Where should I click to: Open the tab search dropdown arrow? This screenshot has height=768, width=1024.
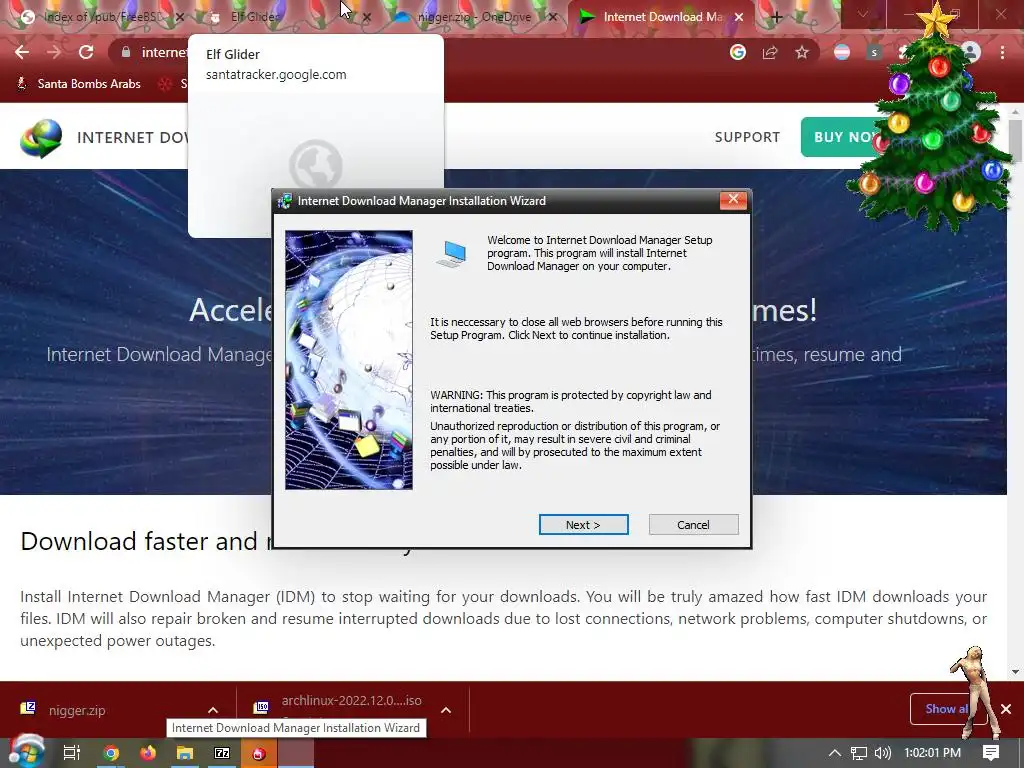[x=863, y=14]
